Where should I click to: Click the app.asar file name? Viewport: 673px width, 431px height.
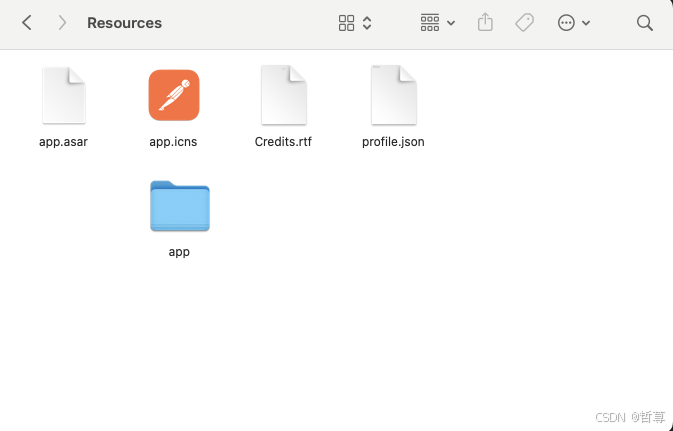point(64,142)
